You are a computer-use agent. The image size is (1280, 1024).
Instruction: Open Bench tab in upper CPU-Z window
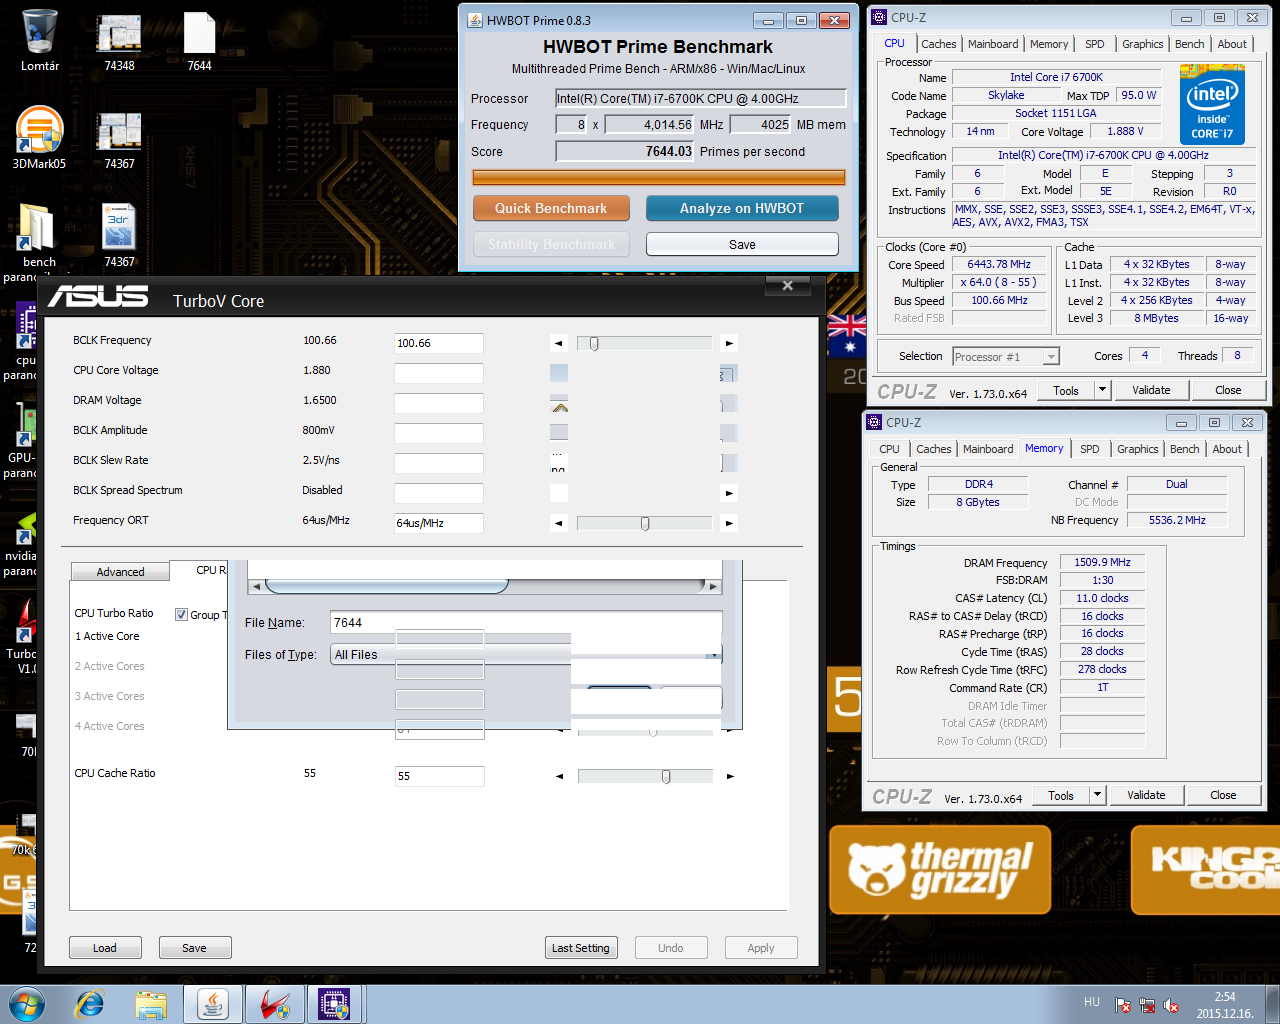[1190, 44]
